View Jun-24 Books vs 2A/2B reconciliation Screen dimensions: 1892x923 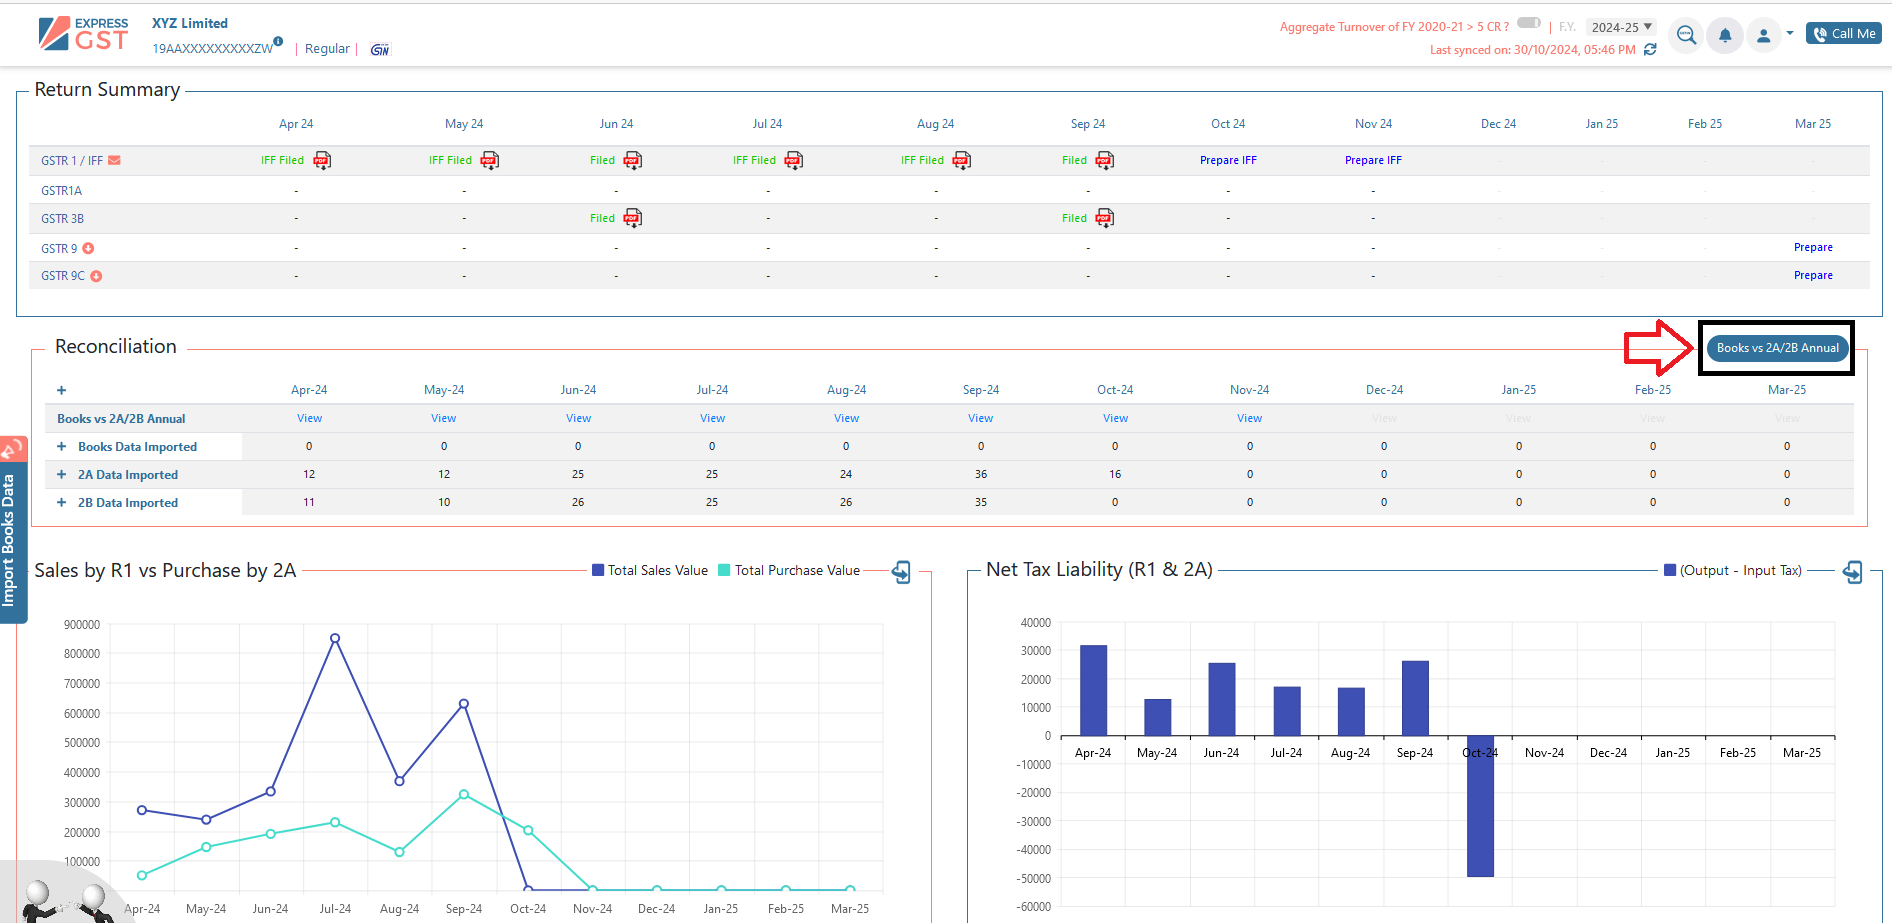point(578,418)
